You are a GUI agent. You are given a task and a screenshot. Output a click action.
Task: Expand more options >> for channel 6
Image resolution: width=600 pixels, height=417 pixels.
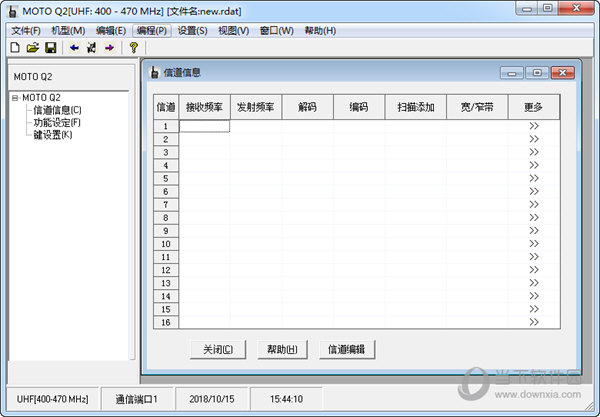point(534,191)
